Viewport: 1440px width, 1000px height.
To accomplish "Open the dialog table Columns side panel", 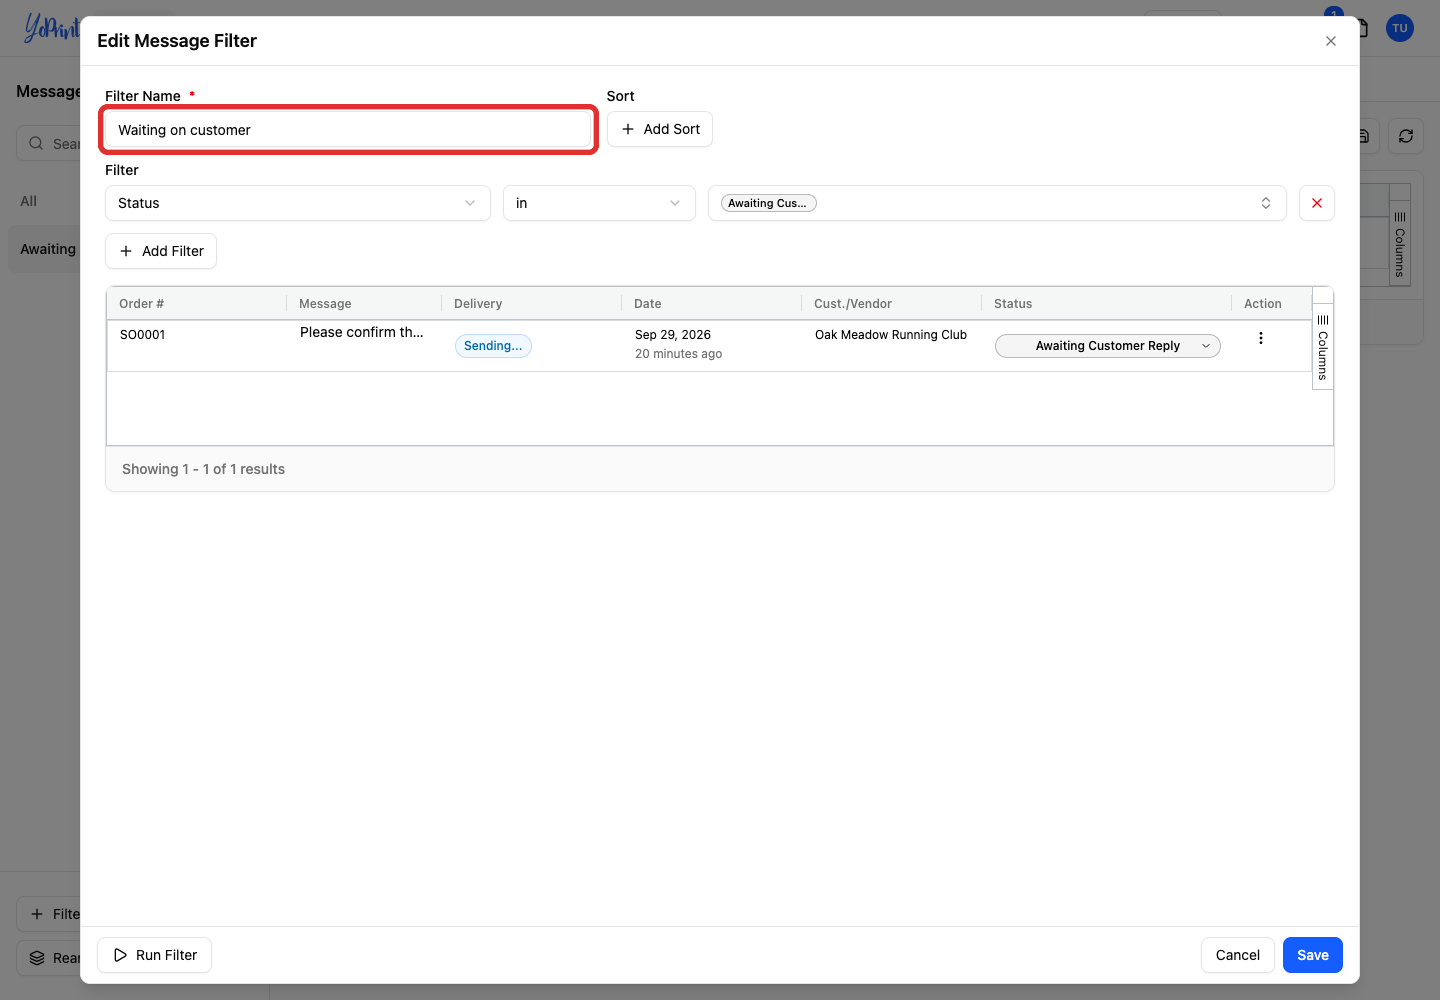I will [x=1323, y=347].
